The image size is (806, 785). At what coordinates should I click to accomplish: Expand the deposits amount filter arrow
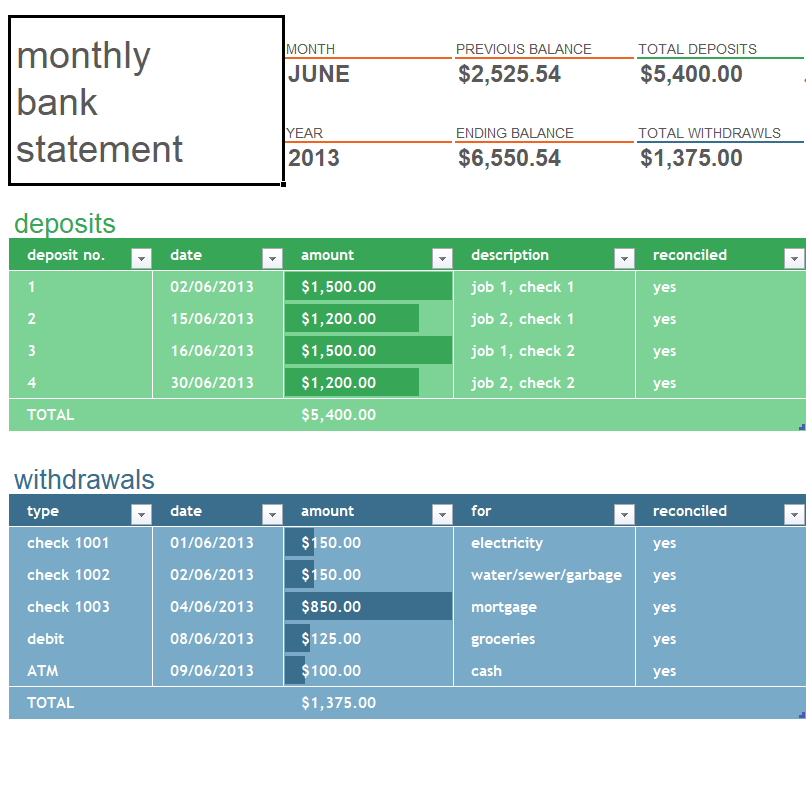[442, 259]
